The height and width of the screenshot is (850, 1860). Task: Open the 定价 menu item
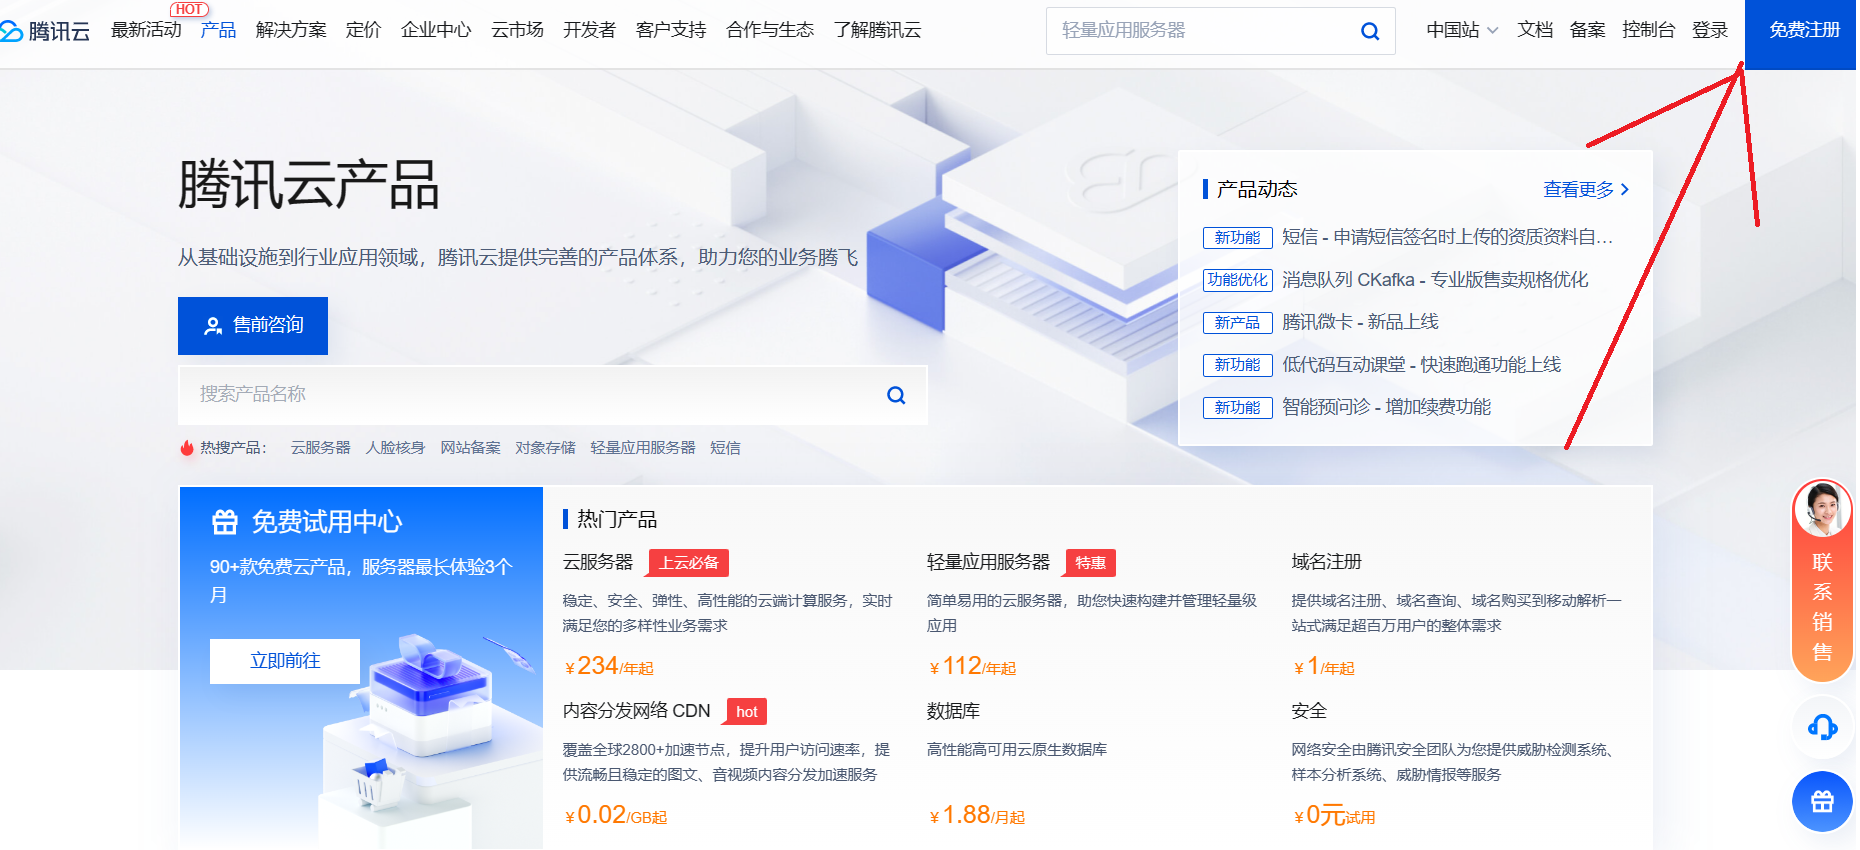363,30
